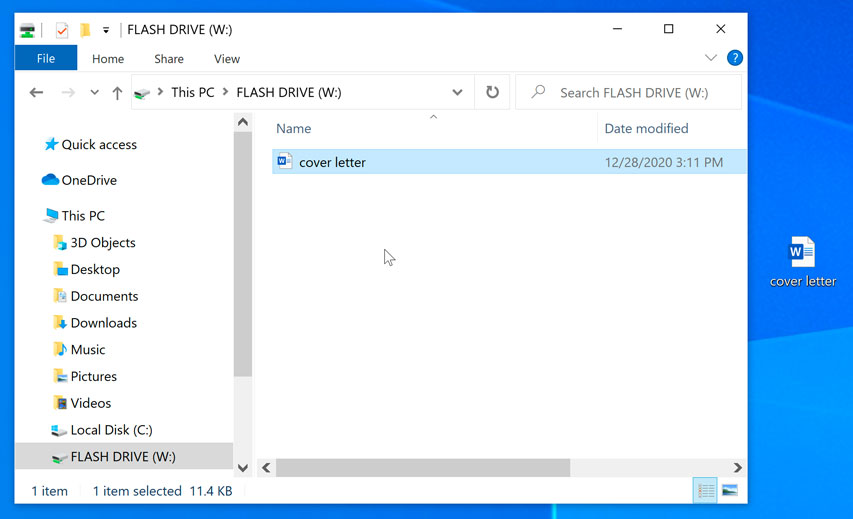Click the 1 item selected 11.4 KB status text
The width and height of the screenshot is (853, 519).
(x=162, y=491)
